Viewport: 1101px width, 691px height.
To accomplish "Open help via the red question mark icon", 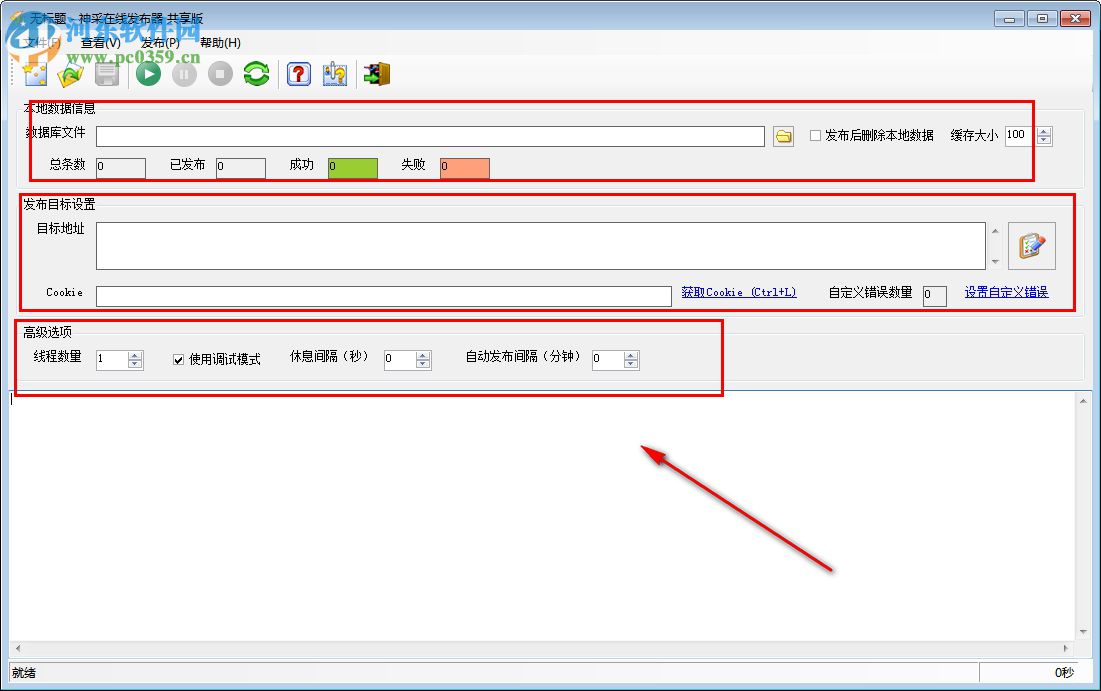I will point(299,74).
